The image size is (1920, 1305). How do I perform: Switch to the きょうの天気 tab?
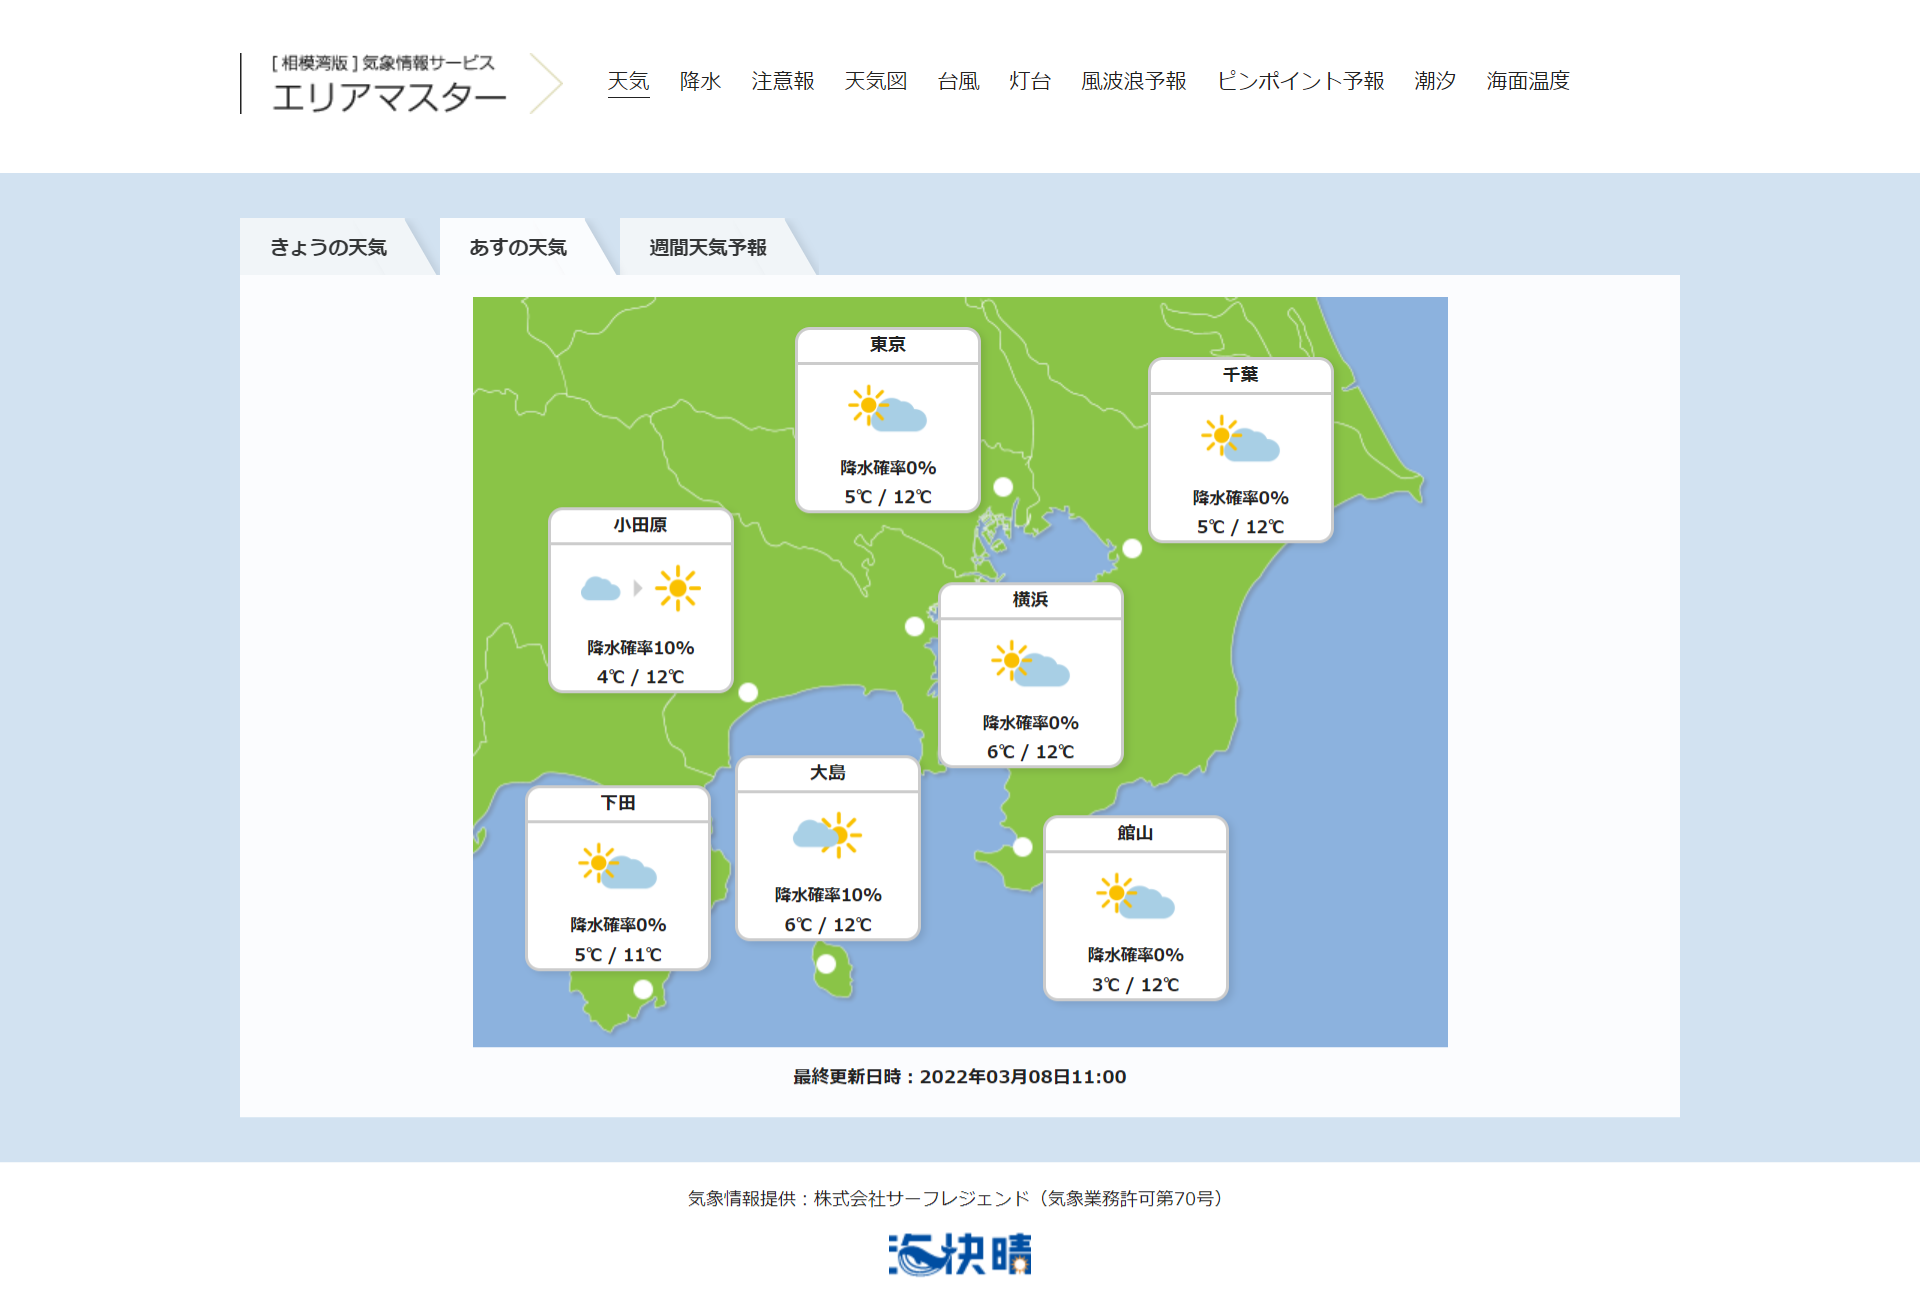point(328,247)
